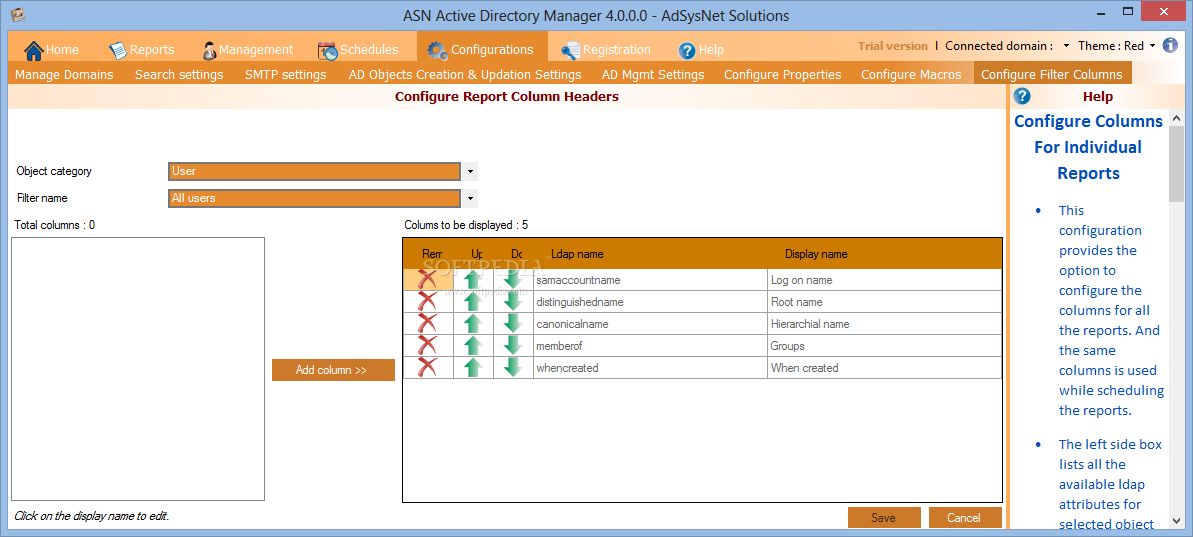Click the Help question mark icon in tab bar
The height and width of the screenshot is (537, 1193).
pyautogui.click(x=687, y=51)
